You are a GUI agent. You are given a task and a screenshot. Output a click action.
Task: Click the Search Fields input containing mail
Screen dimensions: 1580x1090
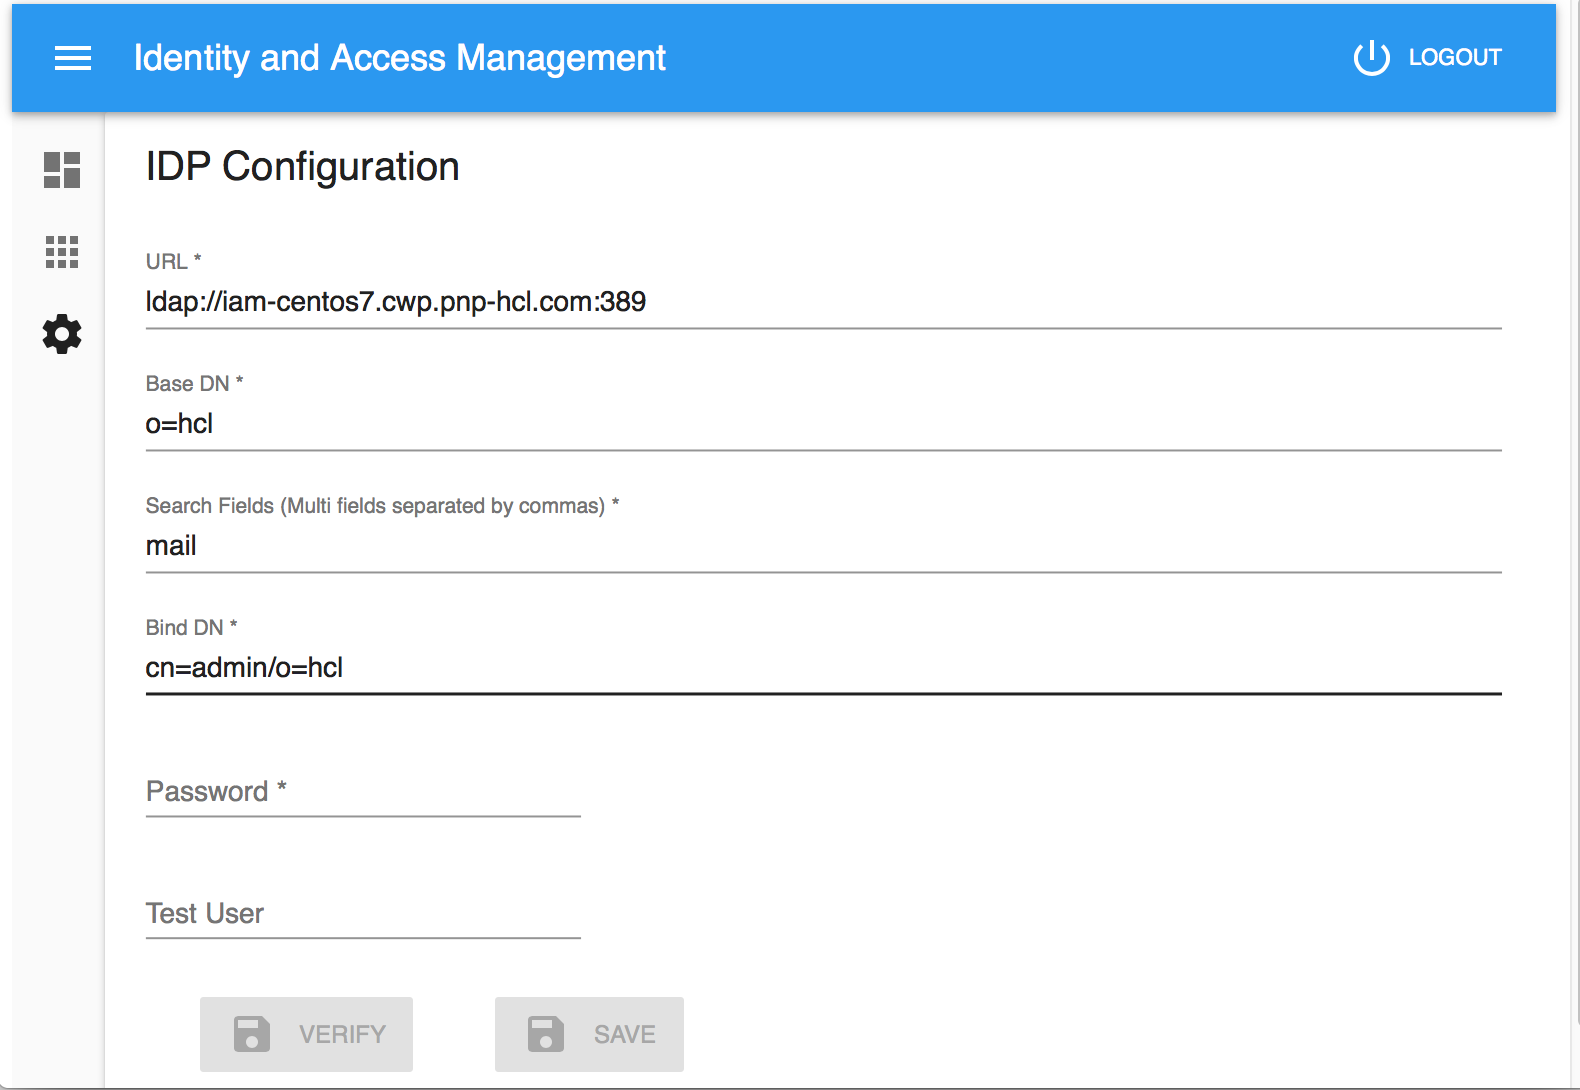pyautogui.click(x=824, y=546)
